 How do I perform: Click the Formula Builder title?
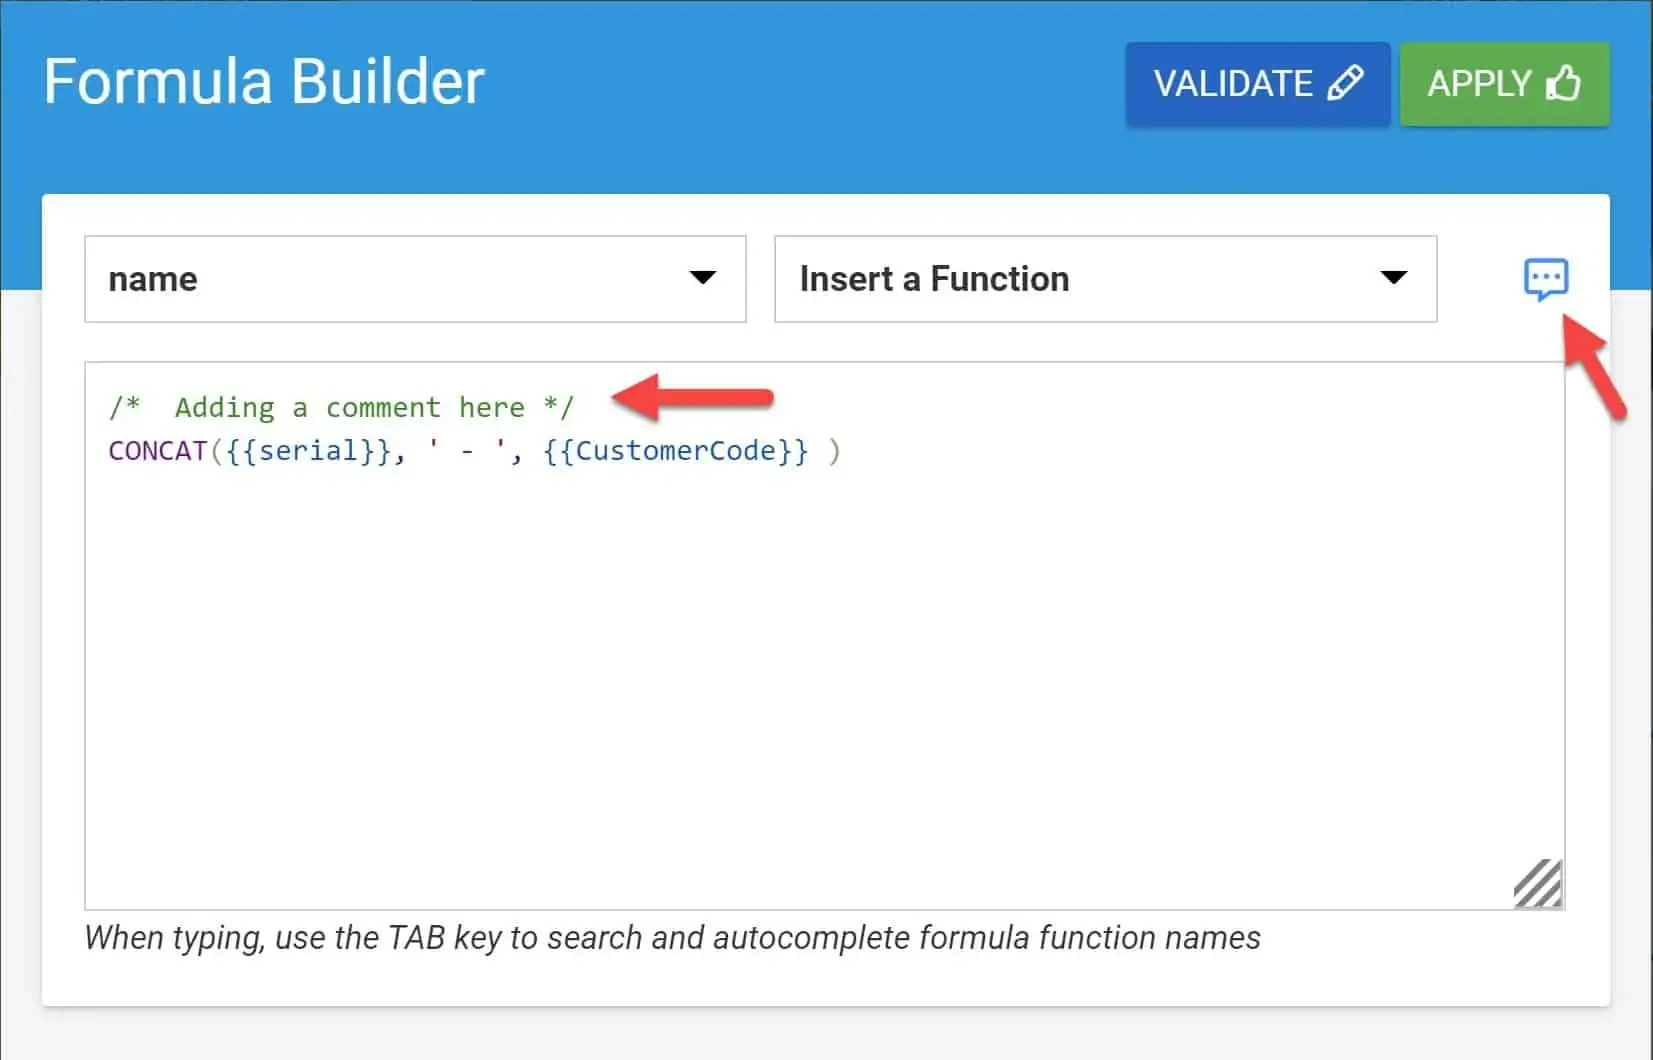click(x=264, y=82)
